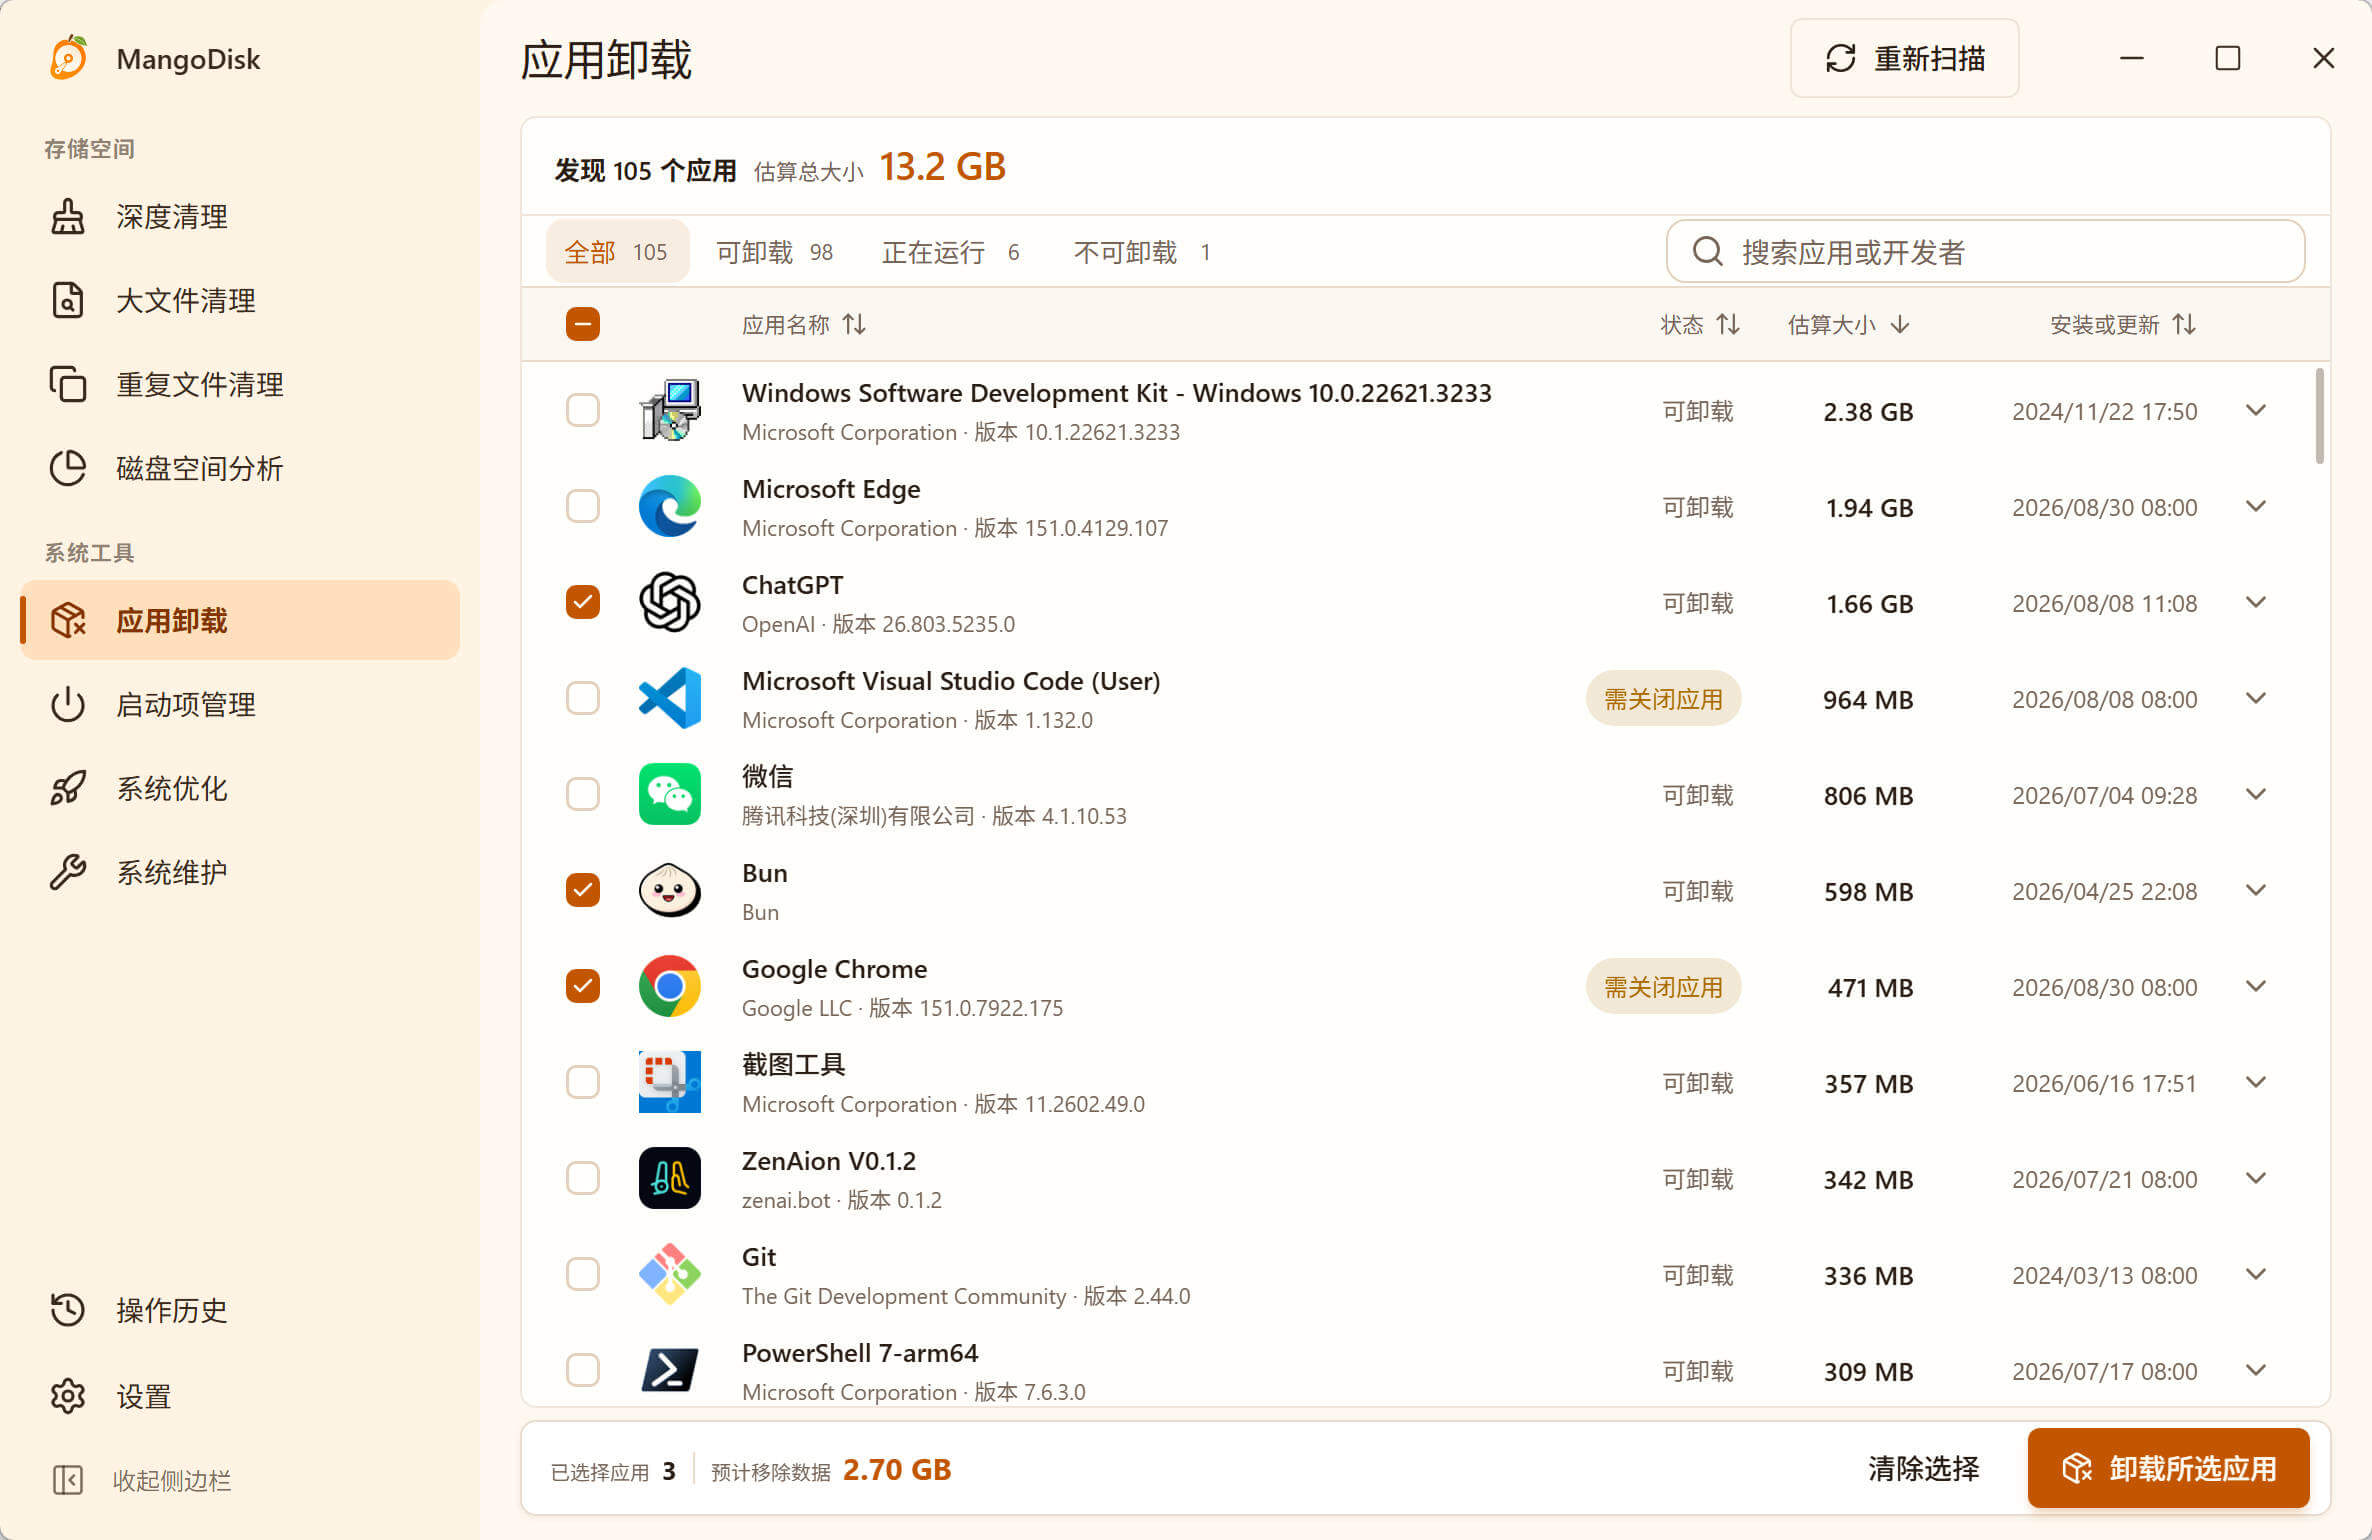The image size is (2372, 1540).
Task: Click the Windows SDK app icon
Action: (x=670, y=411)
